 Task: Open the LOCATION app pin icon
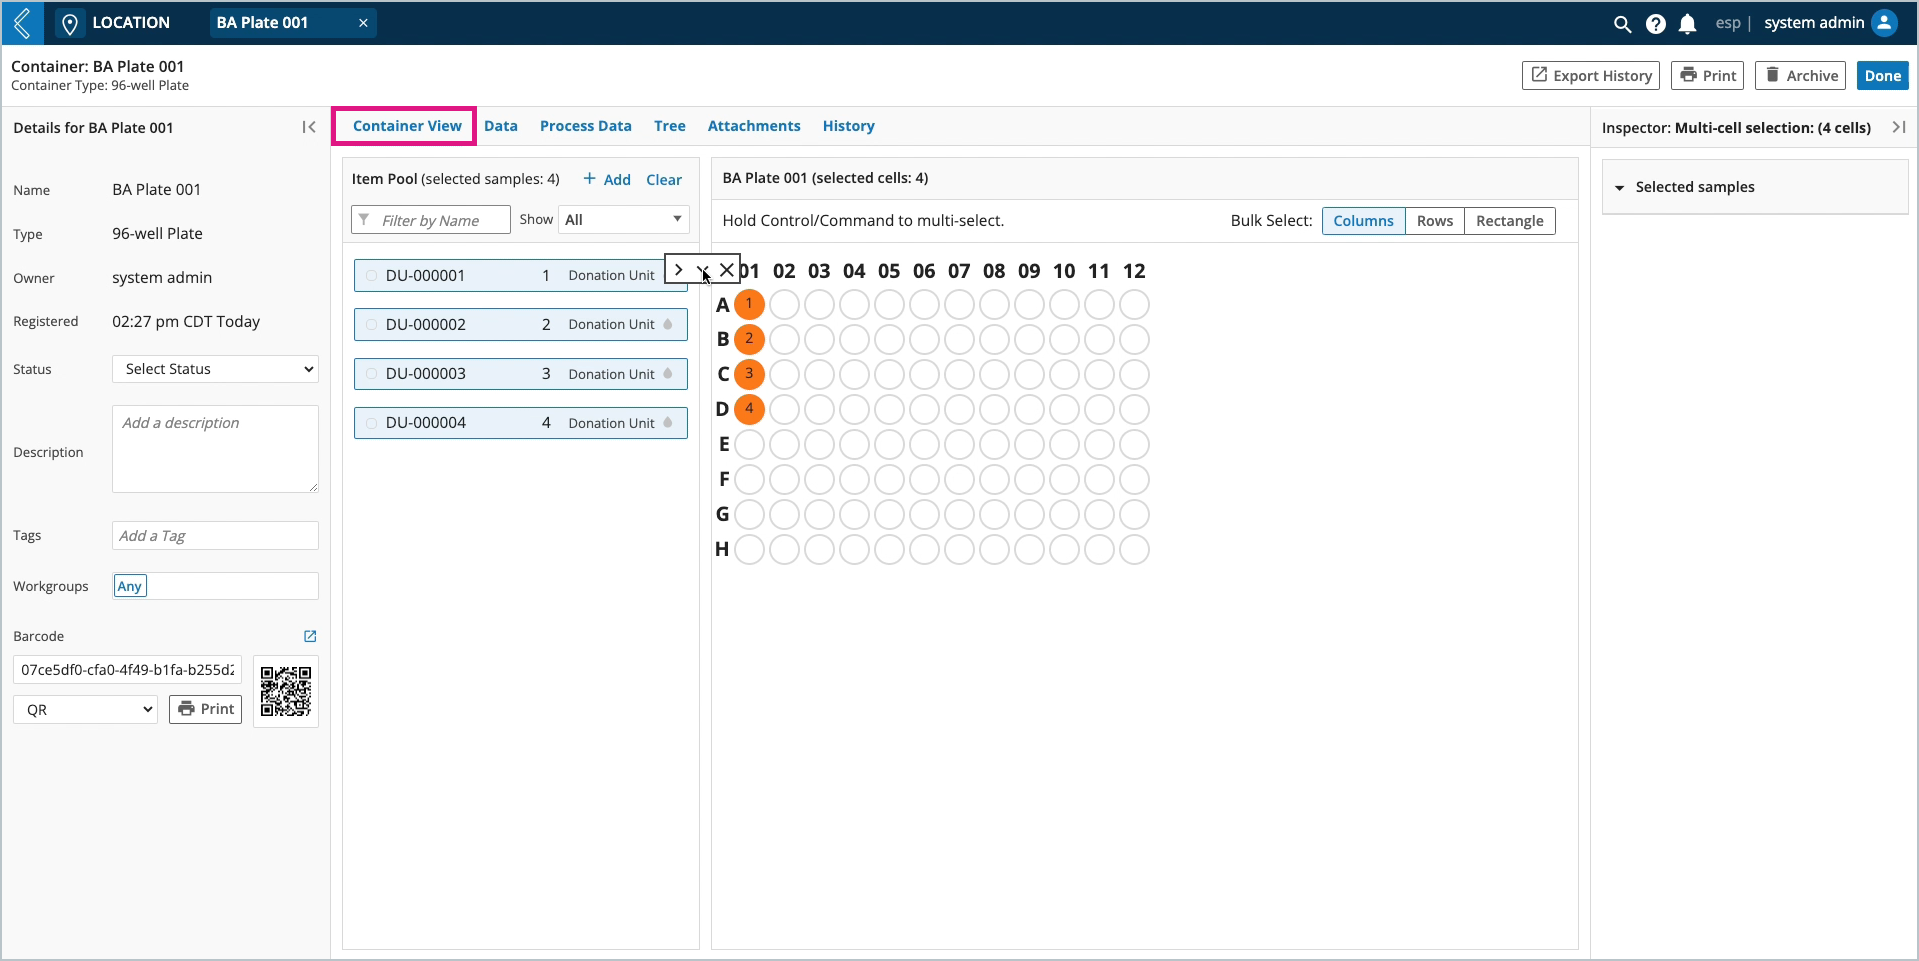coord(69,24)
